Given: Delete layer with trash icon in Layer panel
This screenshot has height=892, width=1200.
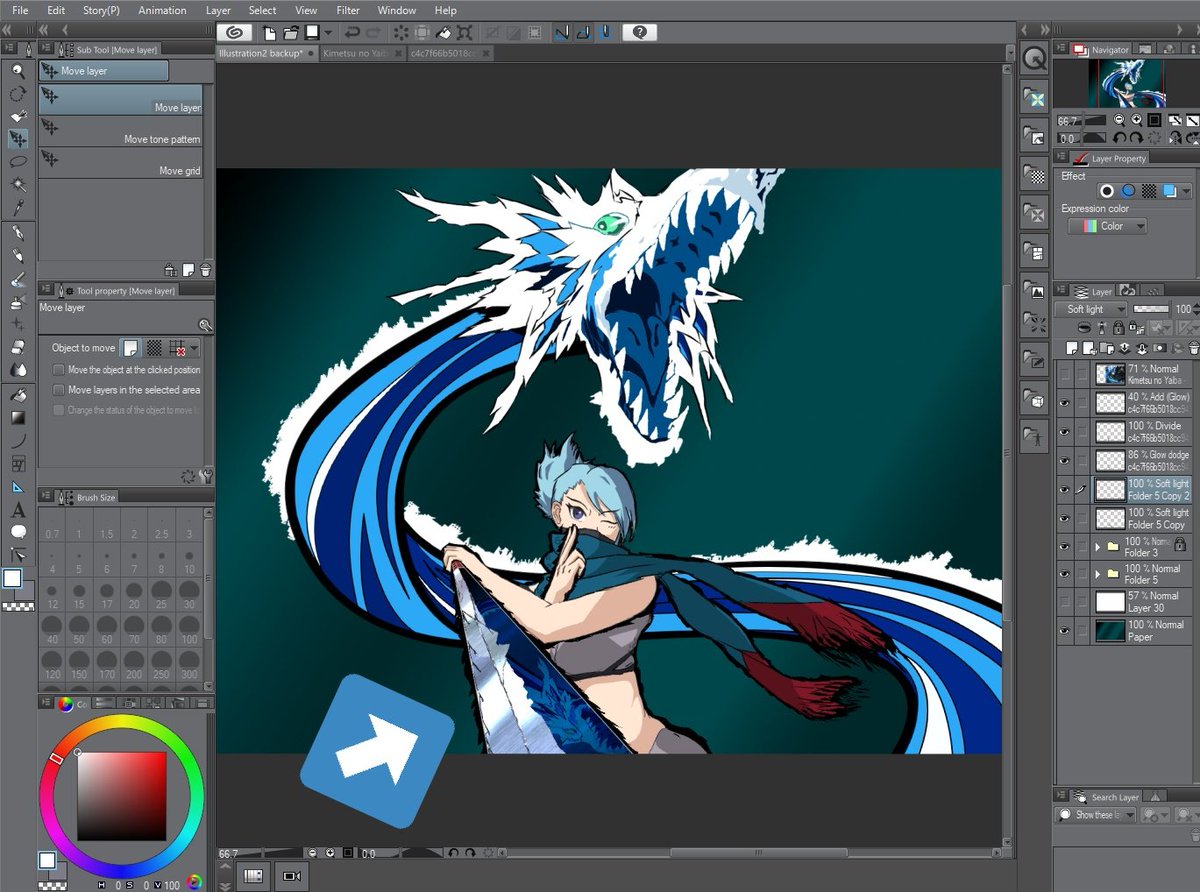Looking at the screenshot, I should click(1194, 347).
